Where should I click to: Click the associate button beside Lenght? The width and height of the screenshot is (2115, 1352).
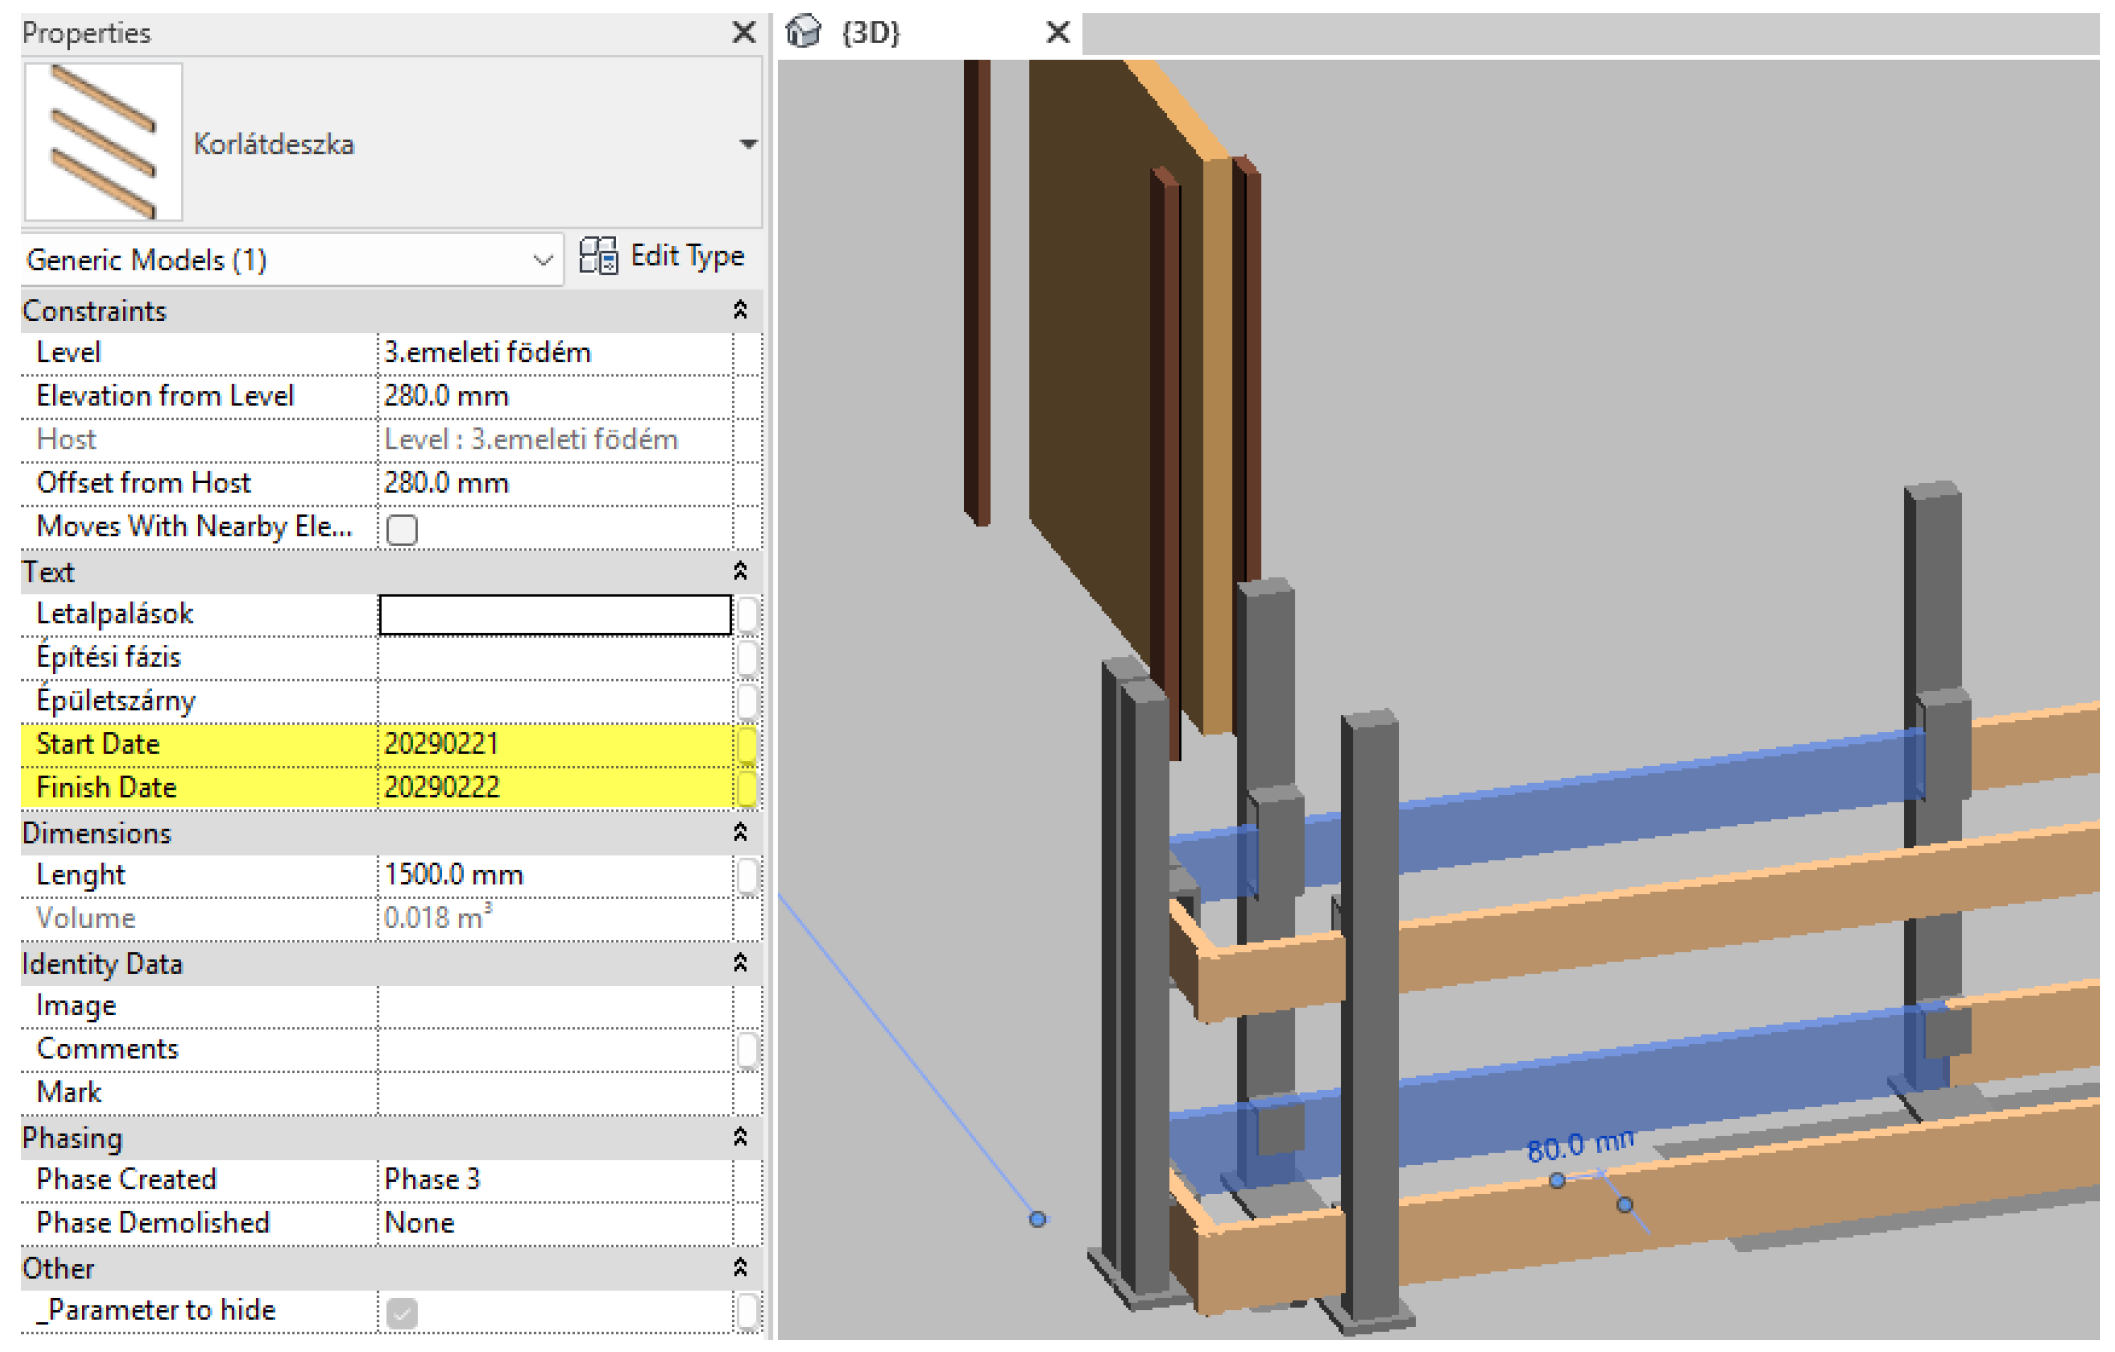coord(747,875)
